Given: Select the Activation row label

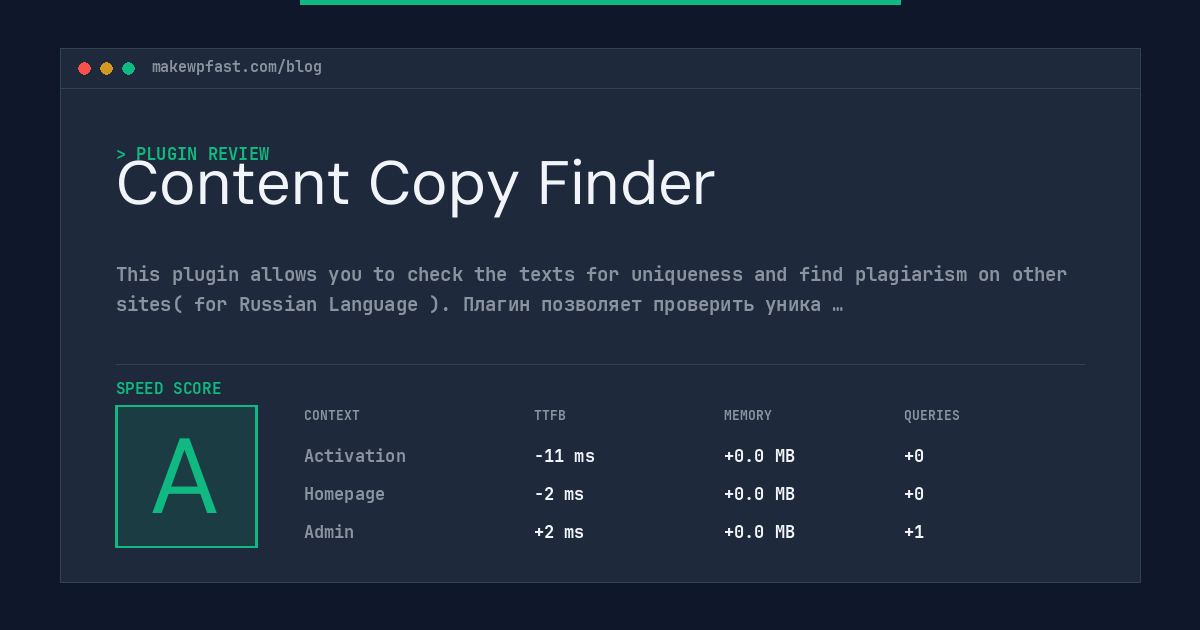Looking at the screenshot, I should [355, 456].
